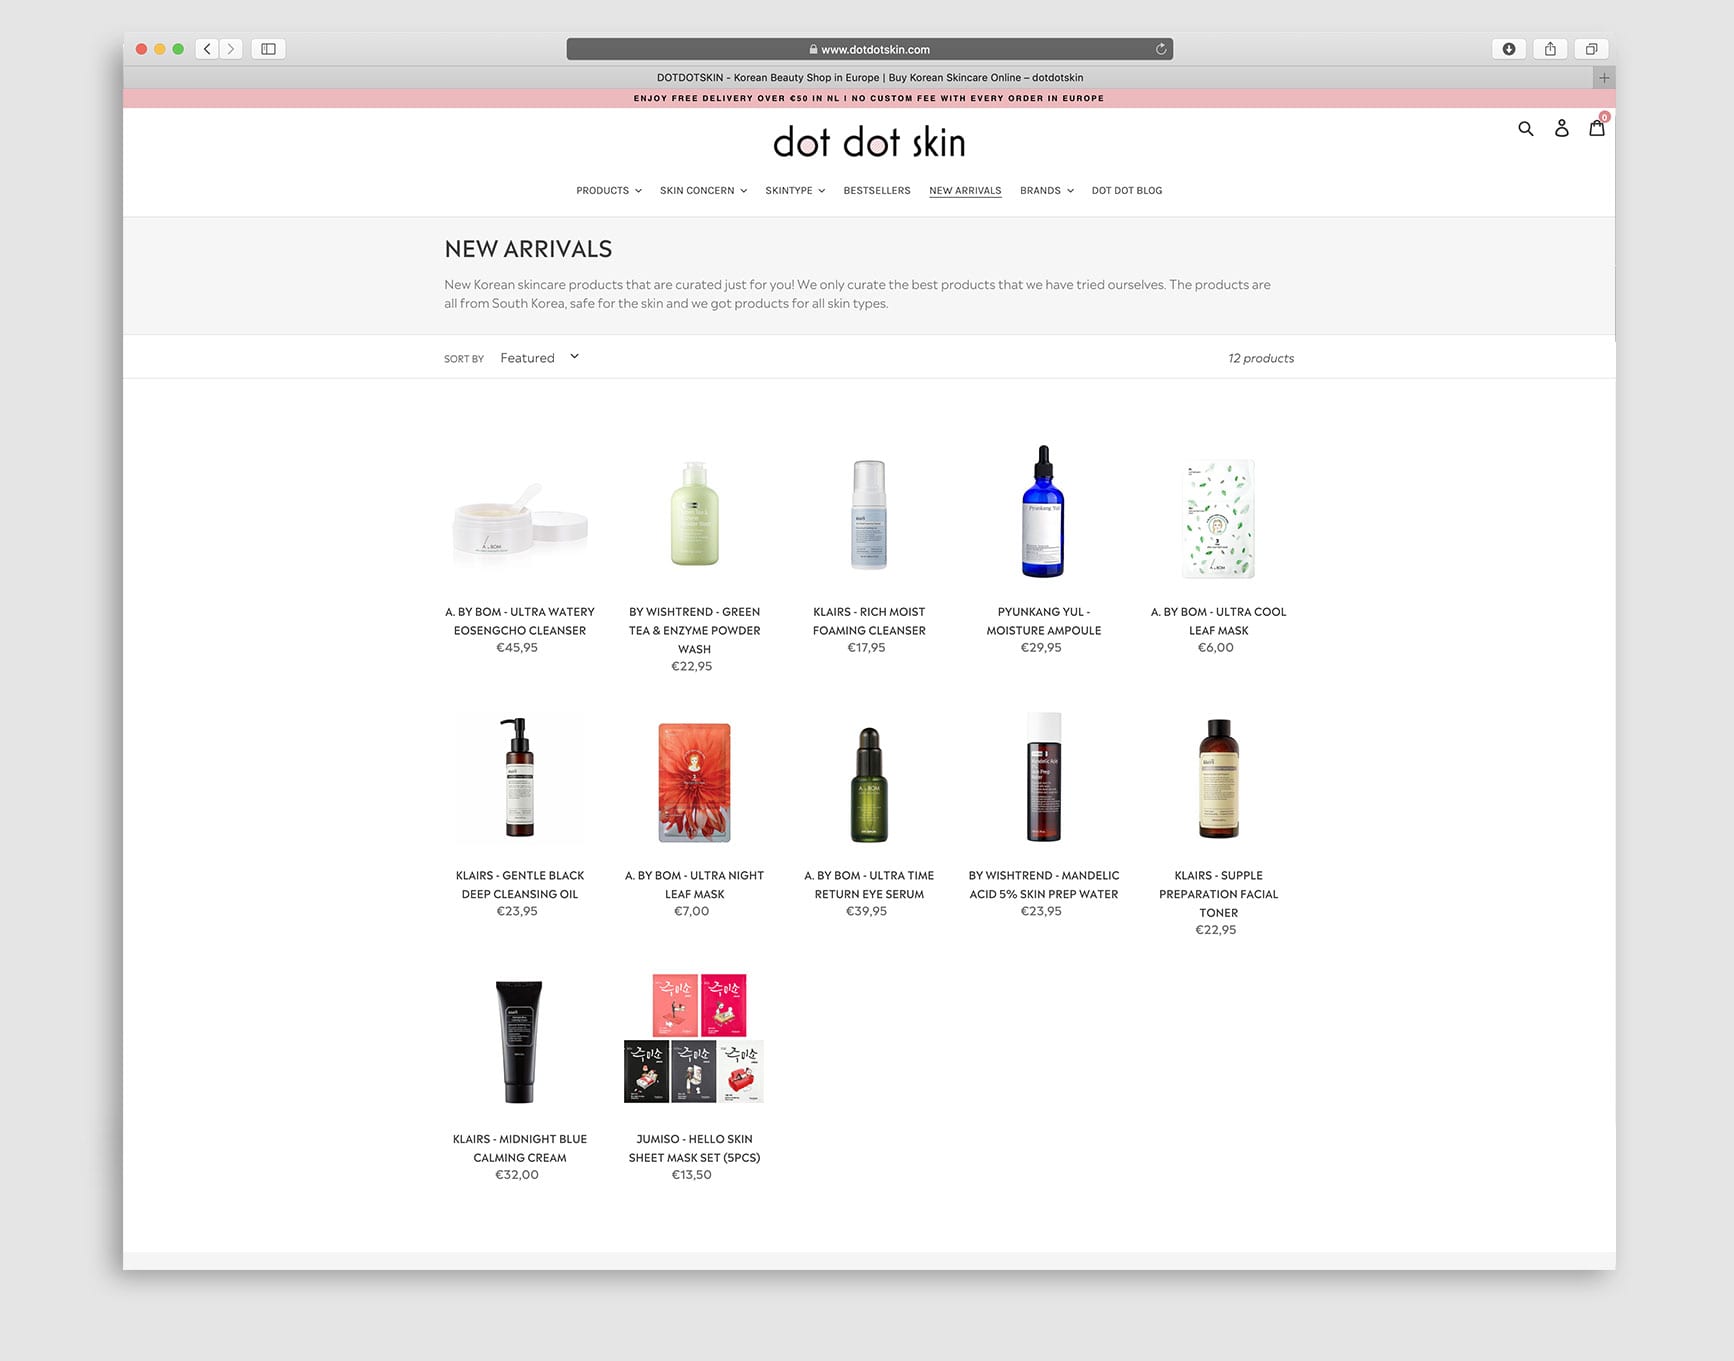The width and height of the screenshot is (1734, 1361).
Task: Click the 12 products count text
Action: pos(1261,358)
